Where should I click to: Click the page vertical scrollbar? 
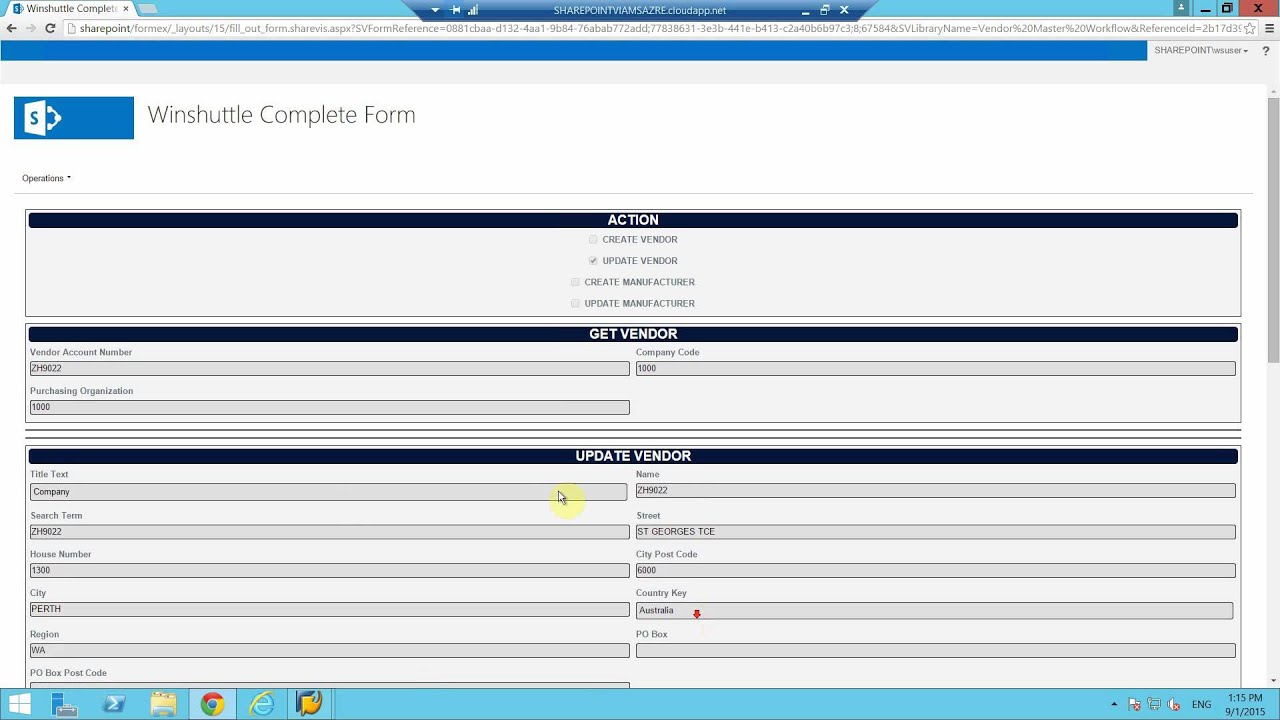point(1273,230)
